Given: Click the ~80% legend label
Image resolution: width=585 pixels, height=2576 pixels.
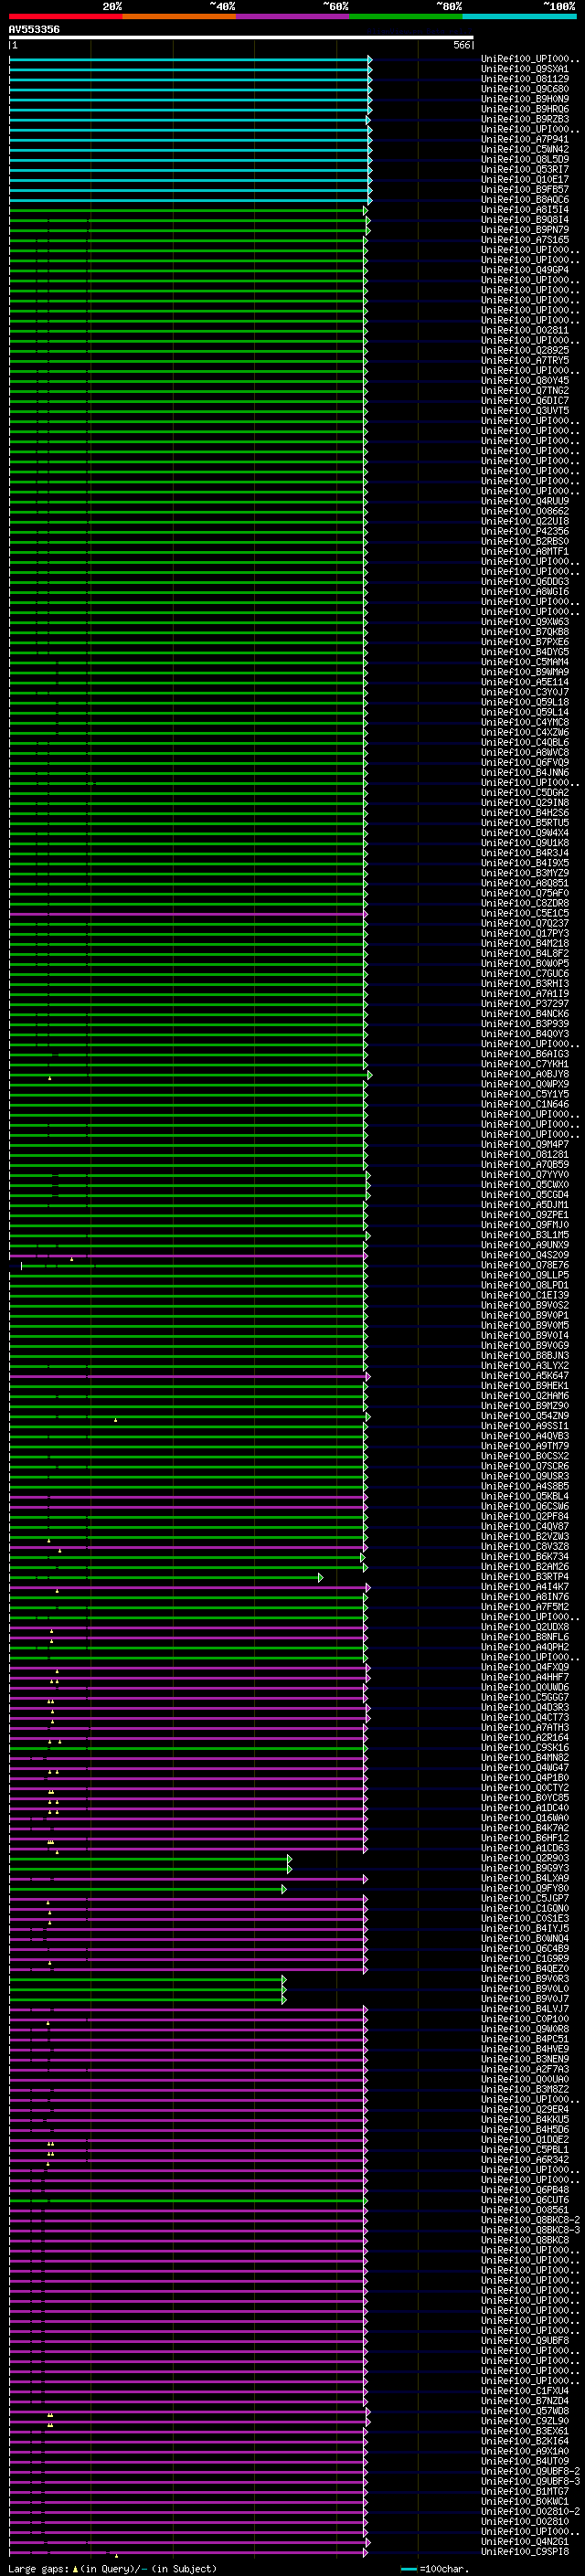Looking at the screenshot, I should 448,6.
